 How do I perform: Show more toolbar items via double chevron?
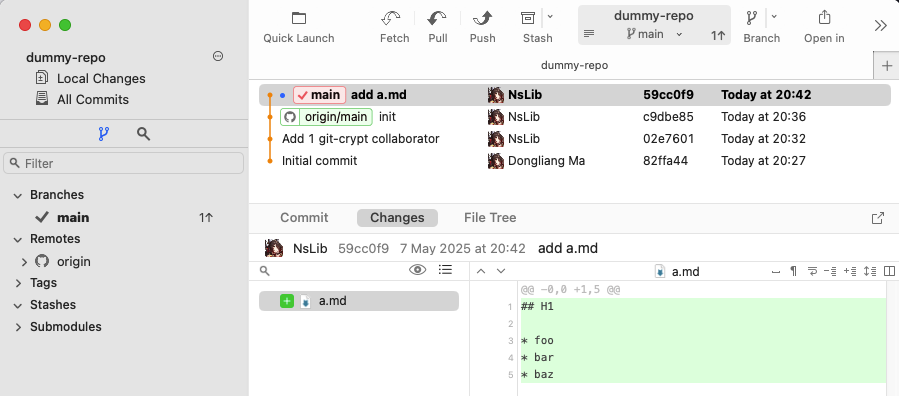(881, 26)
